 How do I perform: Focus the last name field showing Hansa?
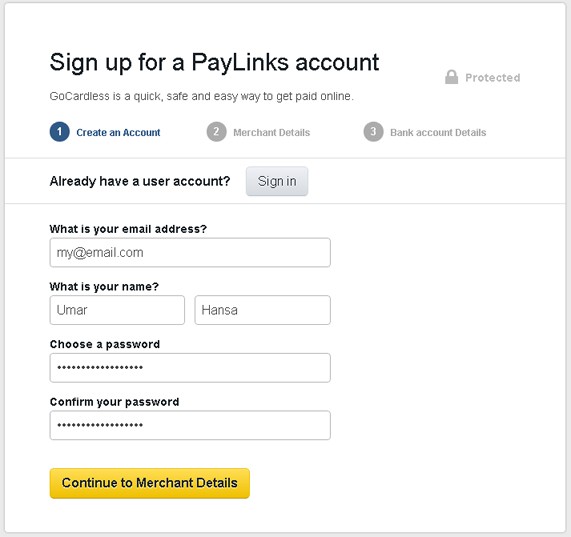[x=263, y=310]
